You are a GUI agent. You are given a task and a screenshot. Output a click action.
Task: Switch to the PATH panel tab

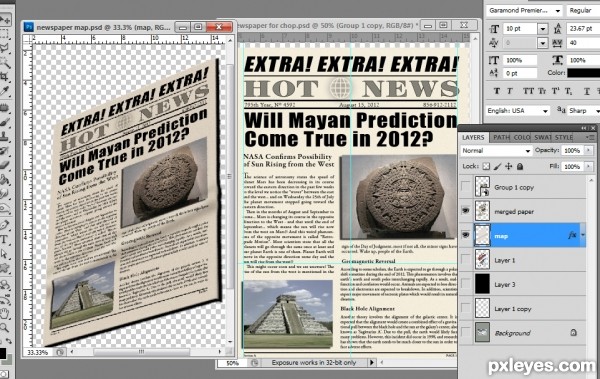[501, 137]
